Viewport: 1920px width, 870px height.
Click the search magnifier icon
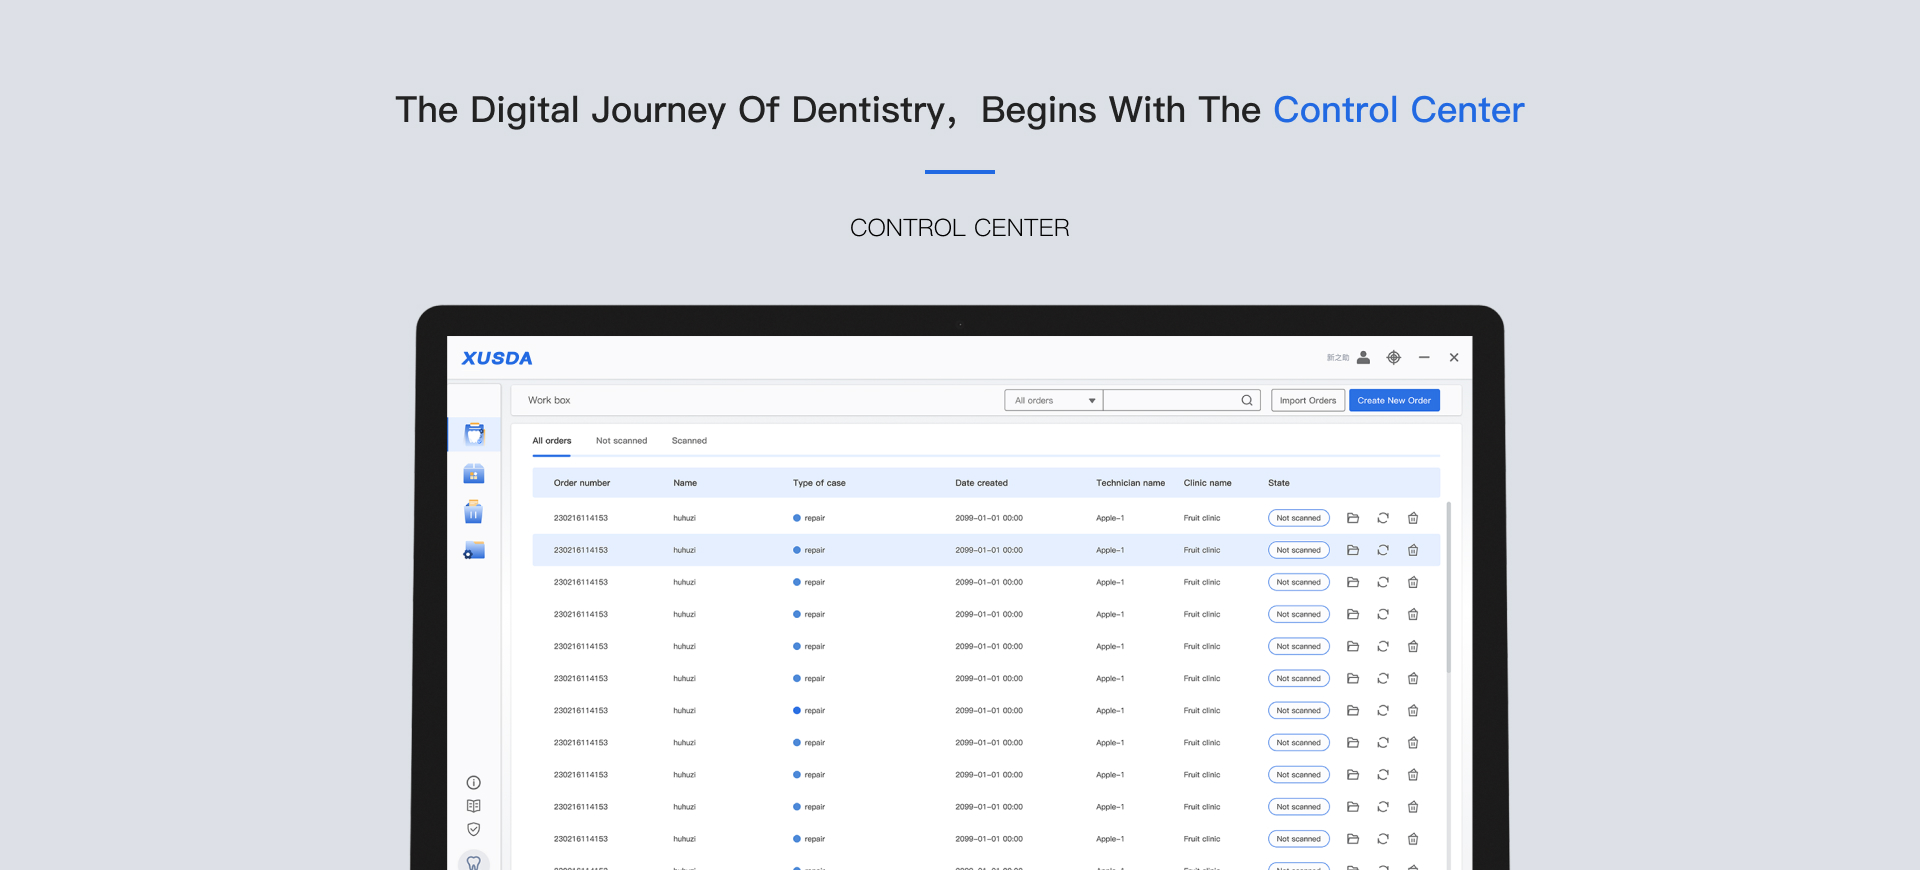pyautogui.click(x=1247, y=400)
